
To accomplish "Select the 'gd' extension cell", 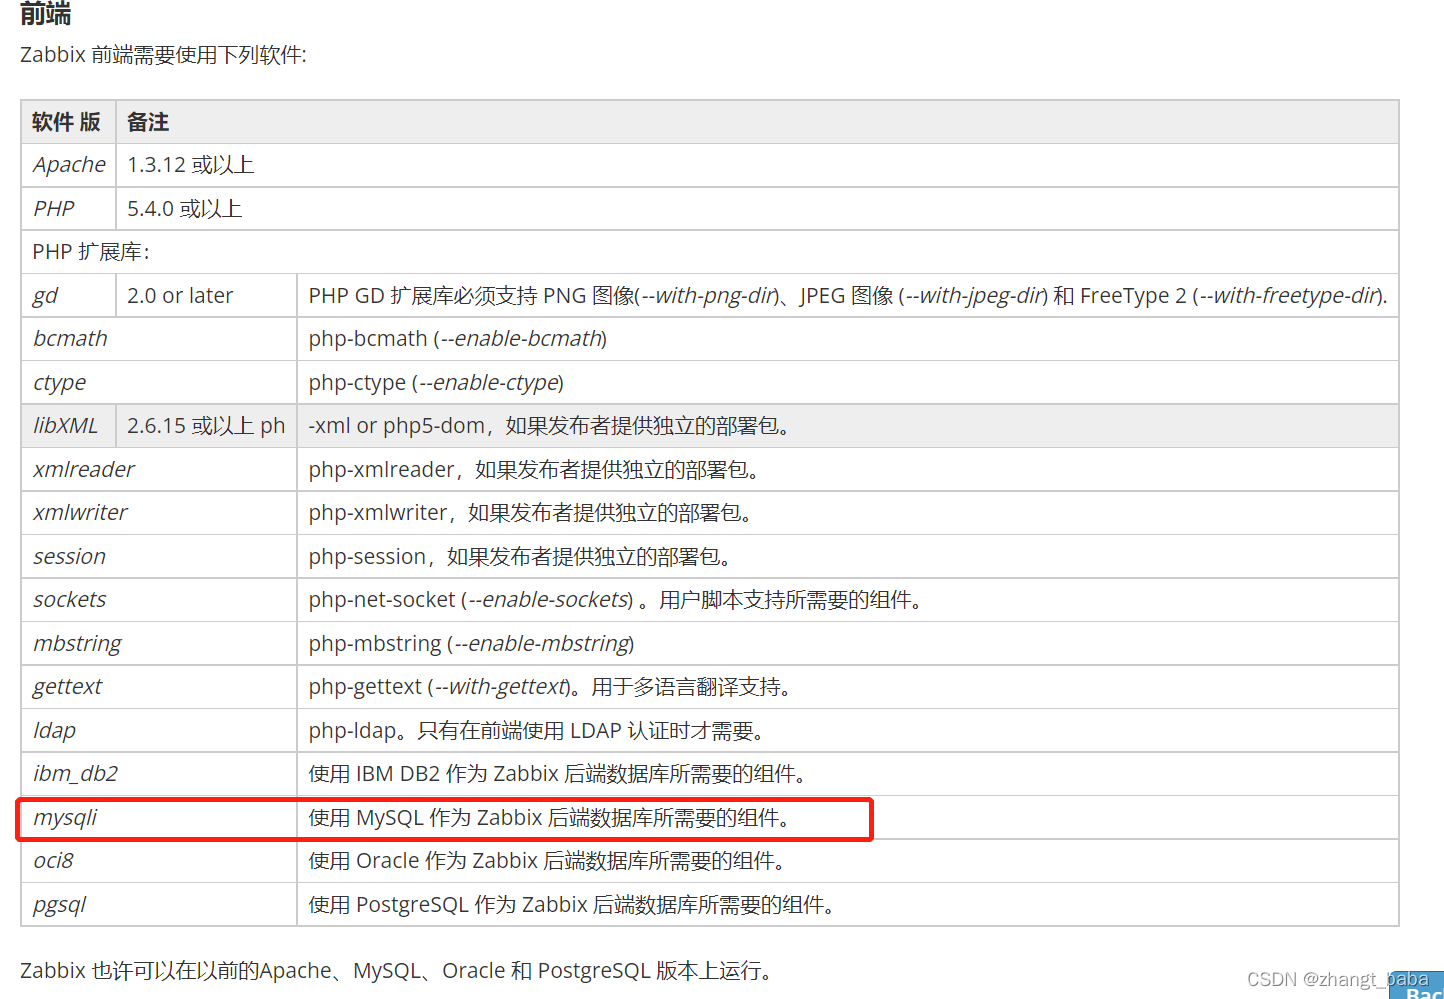I will pos(69,296).
